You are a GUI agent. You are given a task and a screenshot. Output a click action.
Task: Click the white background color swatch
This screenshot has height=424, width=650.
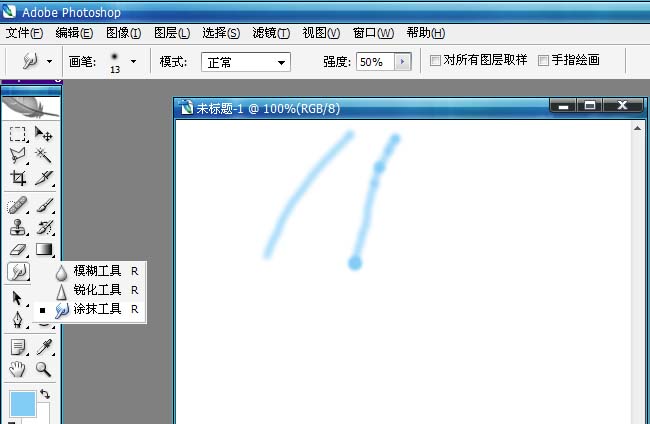tap(44, 414)
